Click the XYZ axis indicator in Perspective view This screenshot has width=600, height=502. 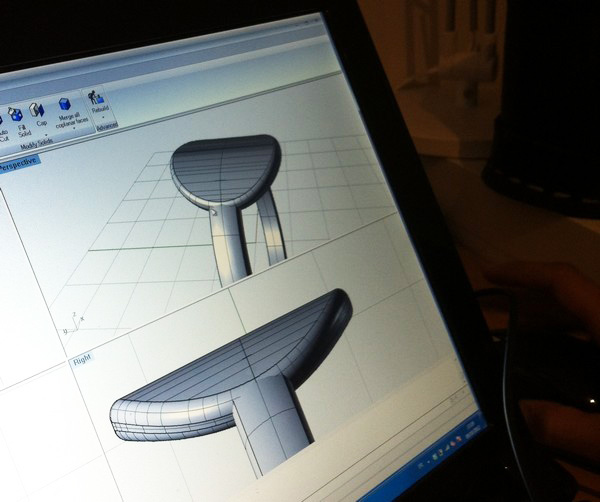(74, 320)
